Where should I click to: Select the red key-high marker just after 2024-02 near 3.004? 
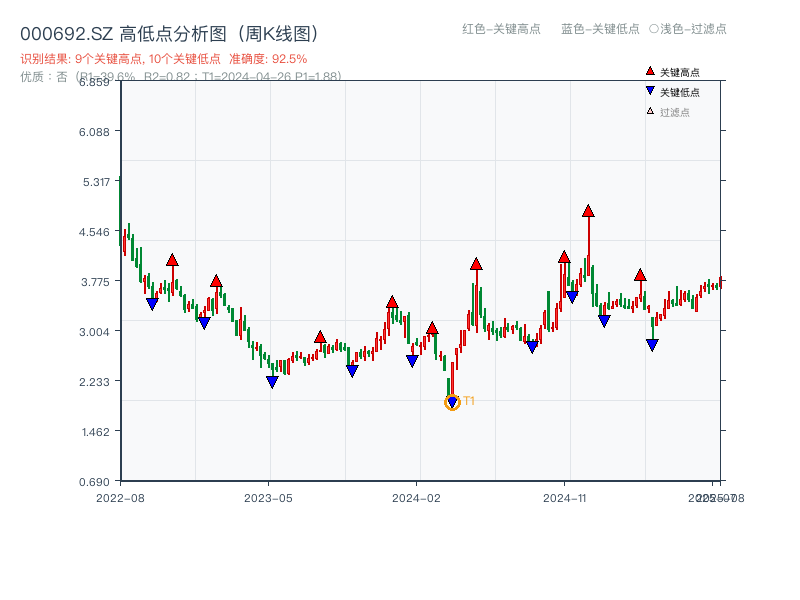[432, 328]
